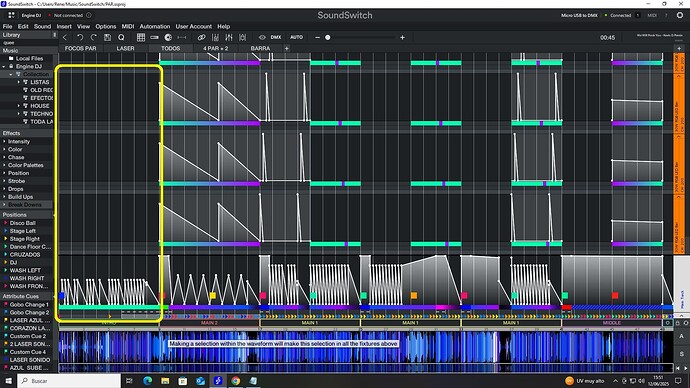The image size is (690, 388).
Task: Select the WASH LEFT position
Action: pyautogui.click(x=25, y=270)
